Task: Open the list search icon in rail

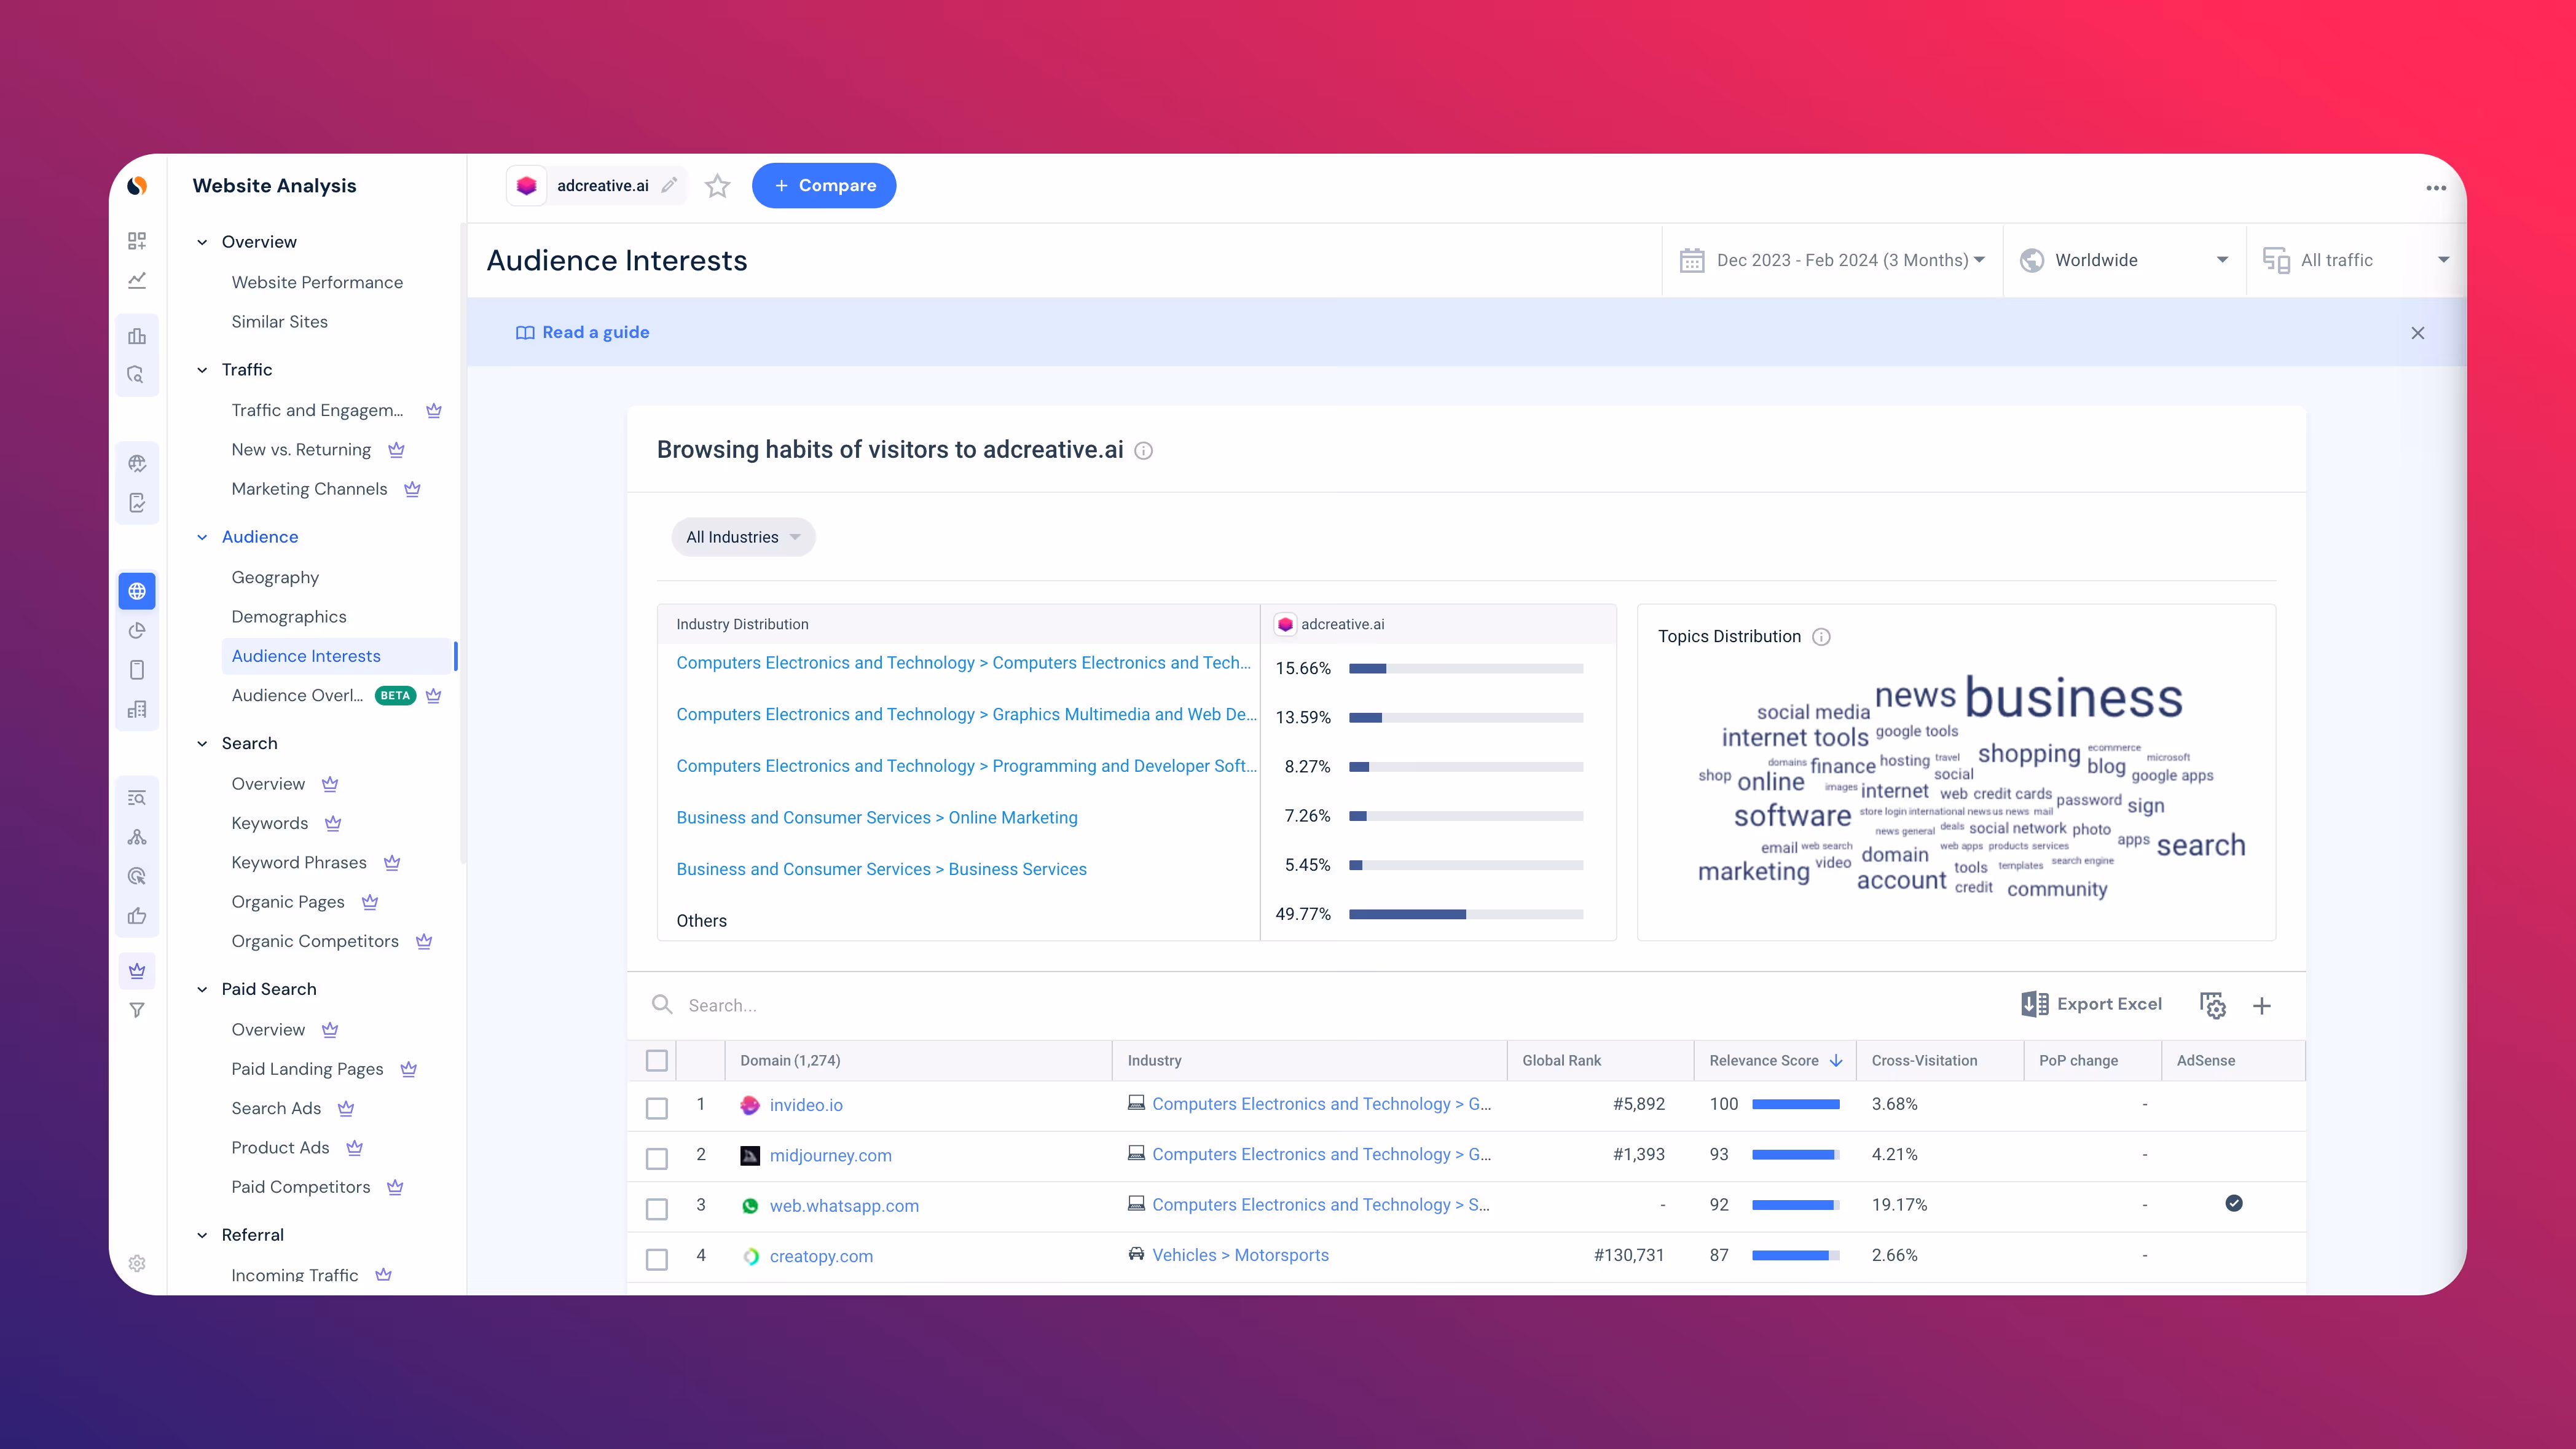Action: point(137,798)
